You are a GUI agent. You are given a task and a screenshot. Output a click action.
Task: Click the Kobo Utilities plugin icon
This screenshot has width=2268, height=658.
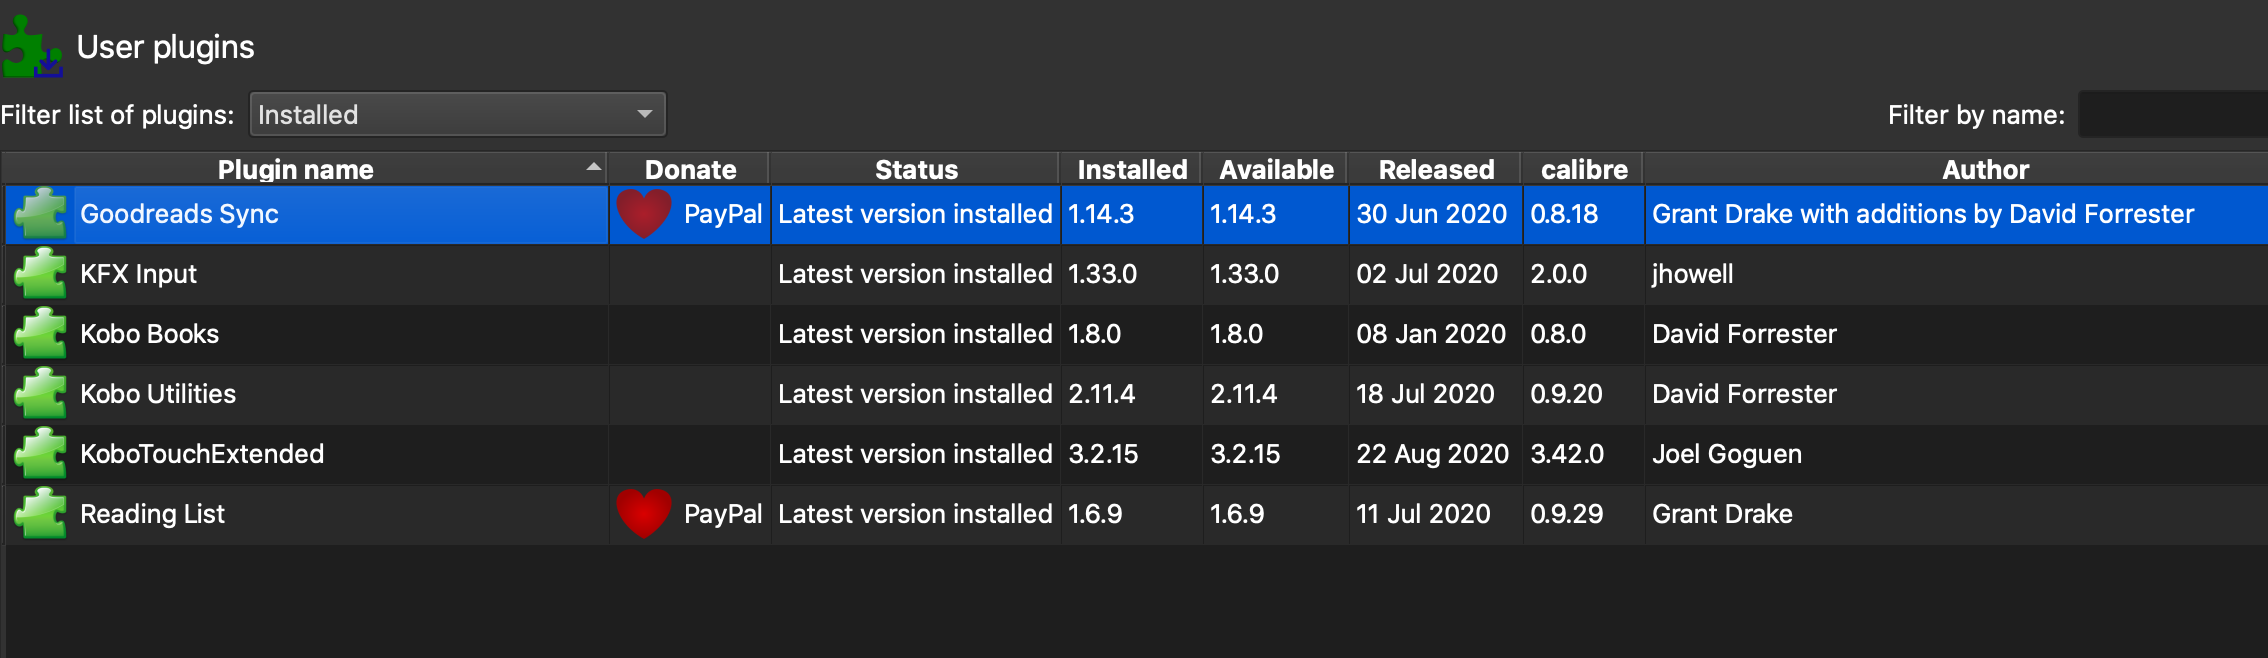tap(41, 394)
